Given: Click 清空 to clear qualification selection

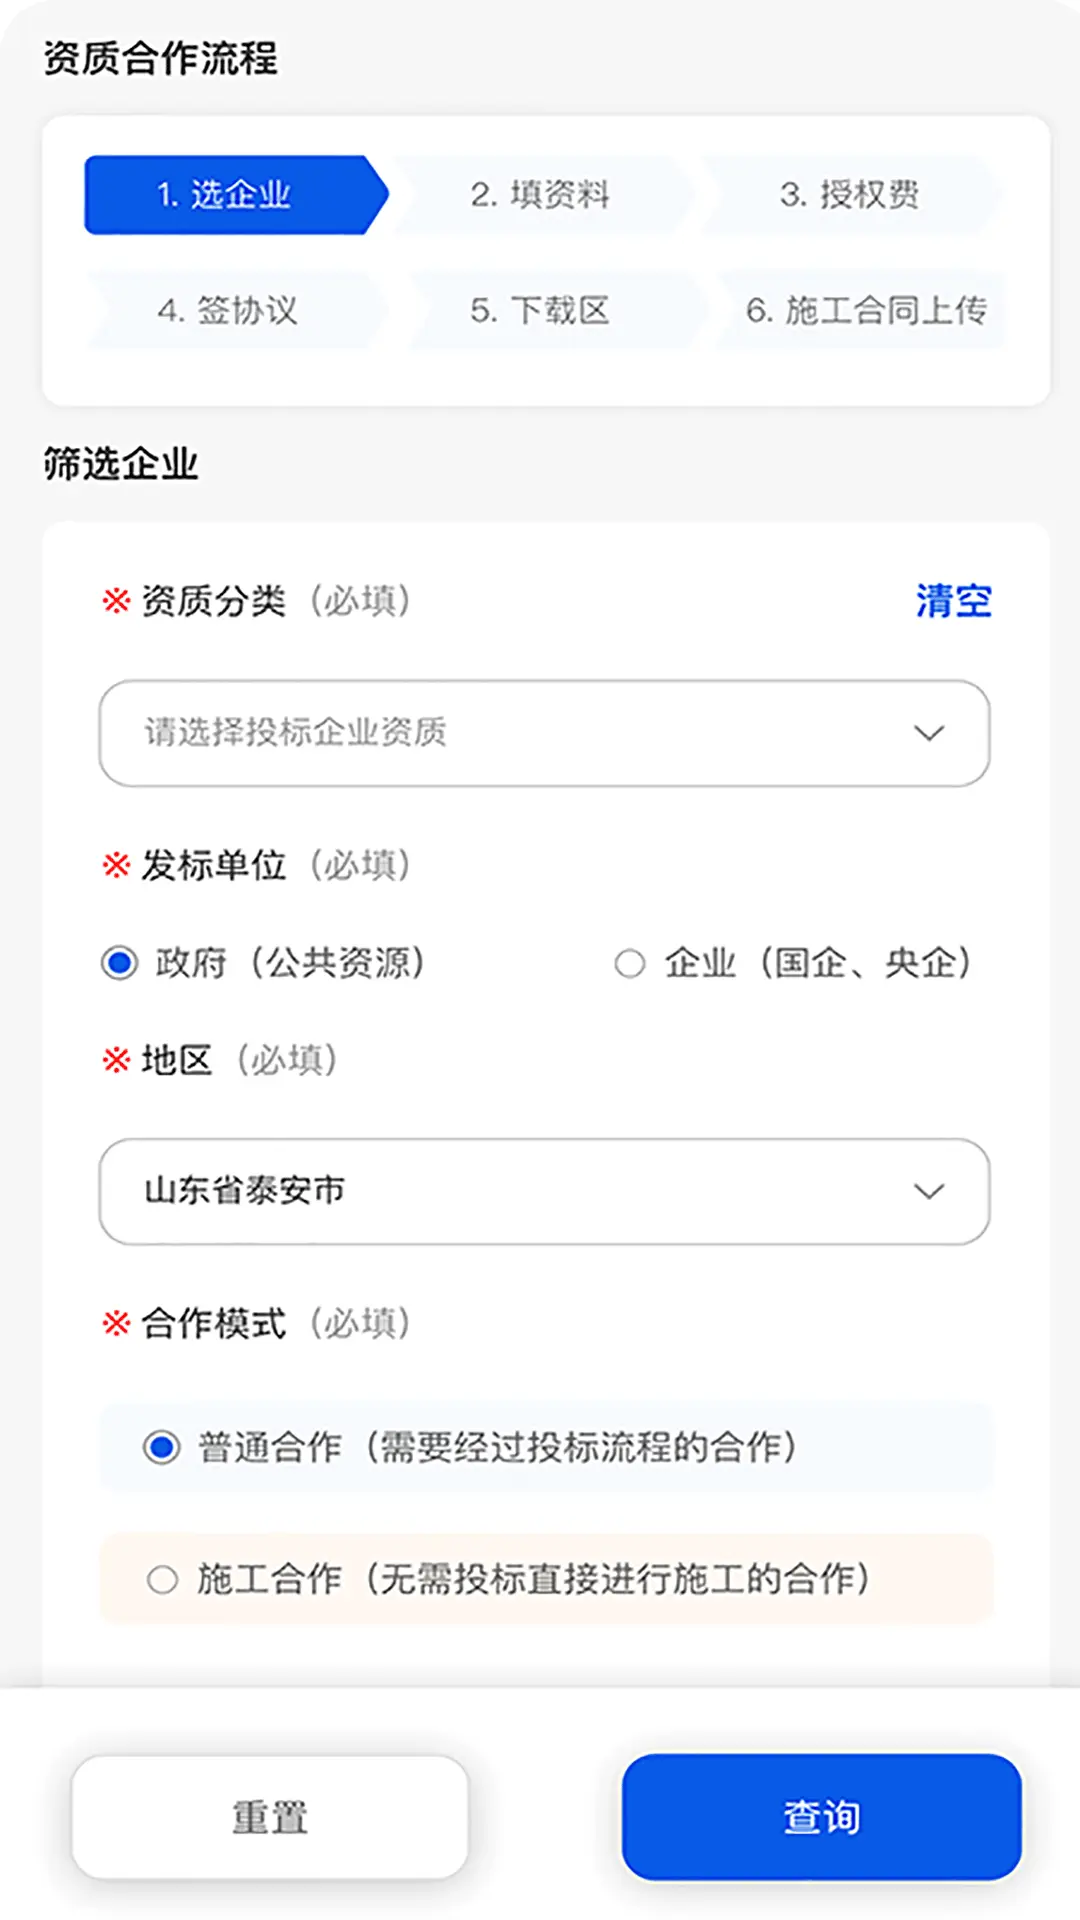Looking at the screenshot, I should pos(953,601).
